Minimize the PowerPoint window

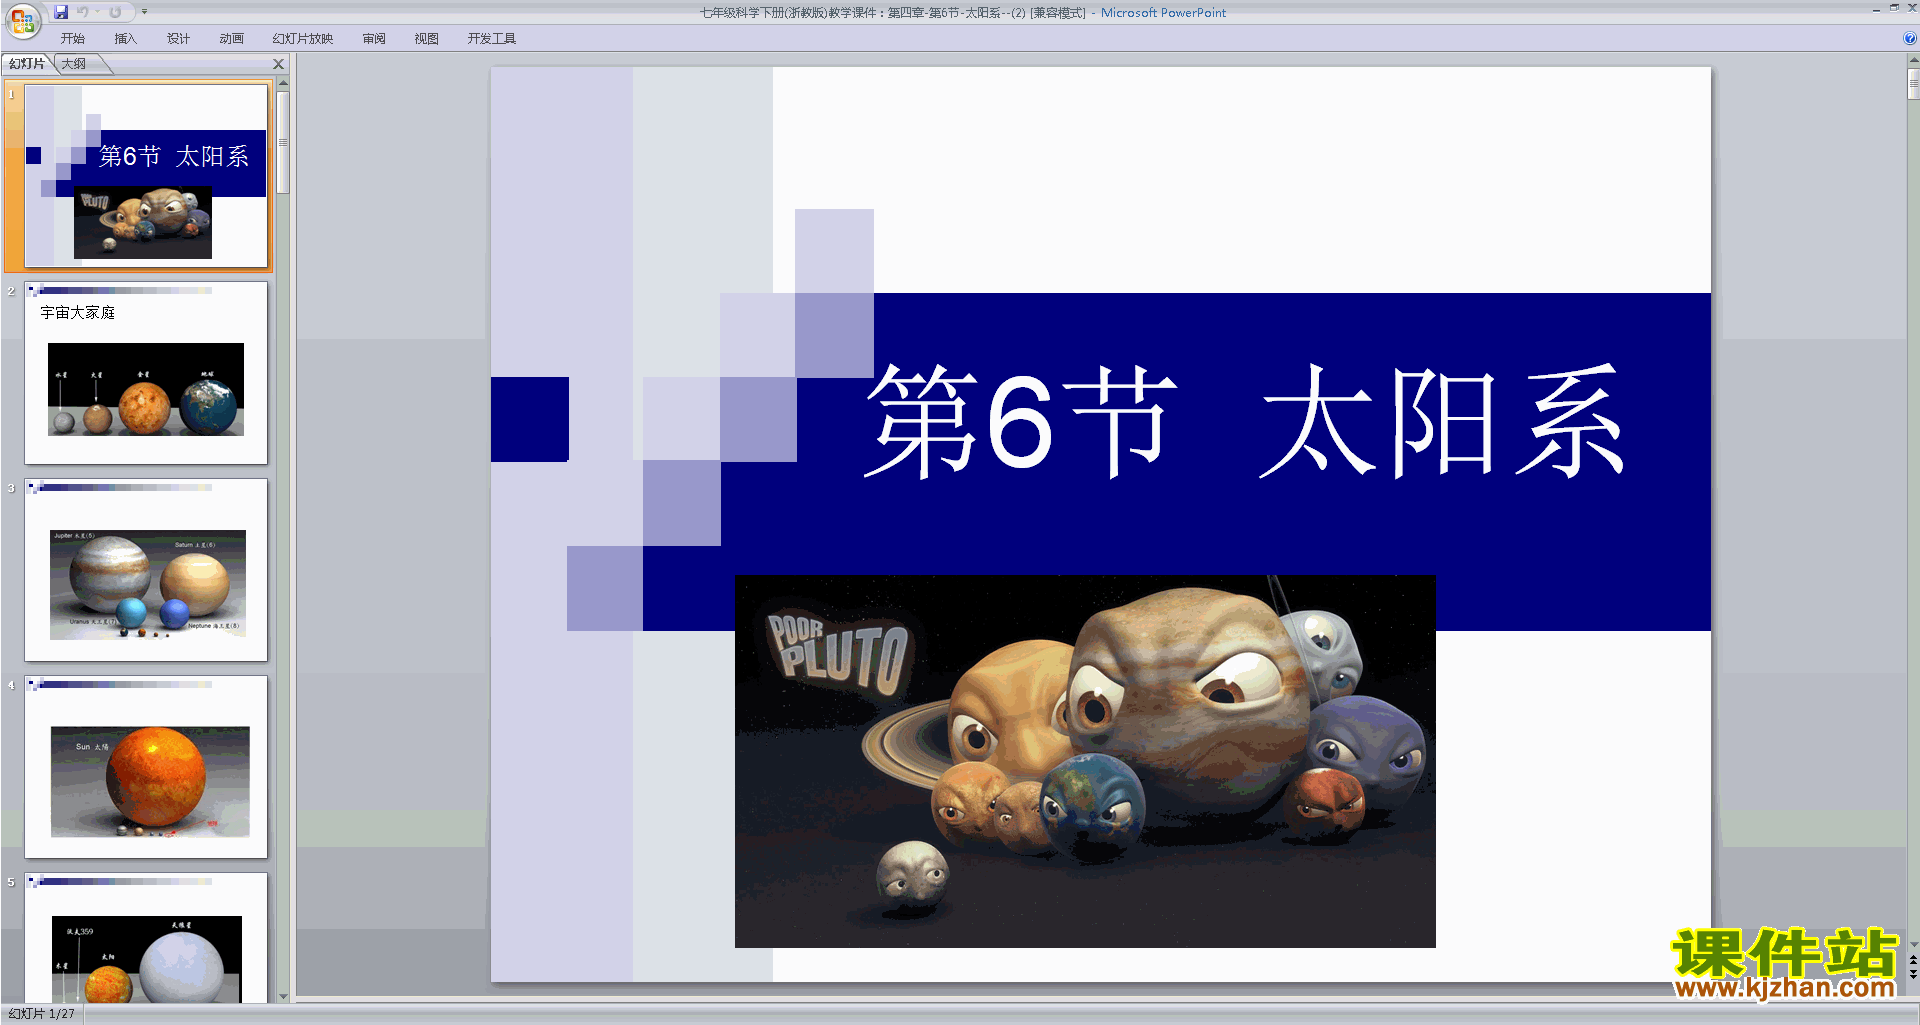(1876, 9)
